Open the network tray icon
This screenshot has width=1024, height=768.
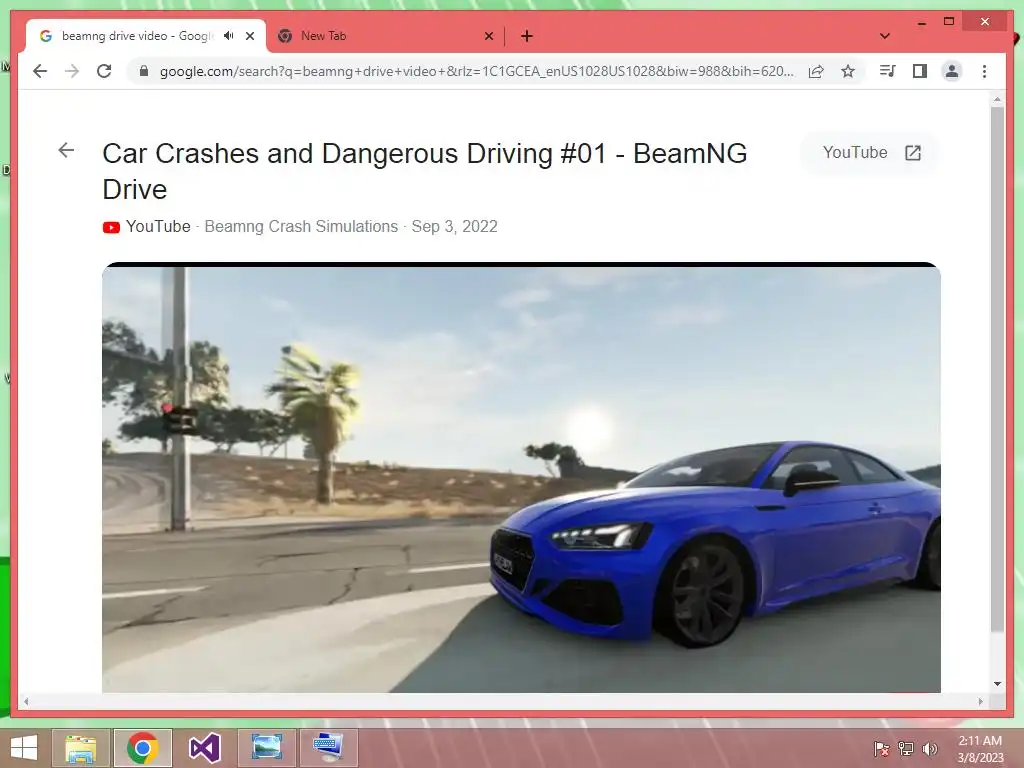pos(906,748)
